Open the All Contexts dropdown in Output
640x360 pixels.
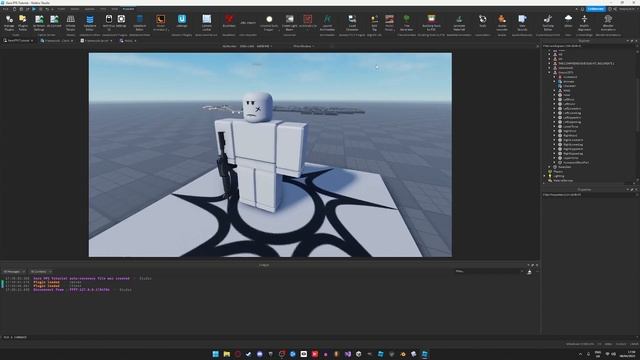click(40, 271)
